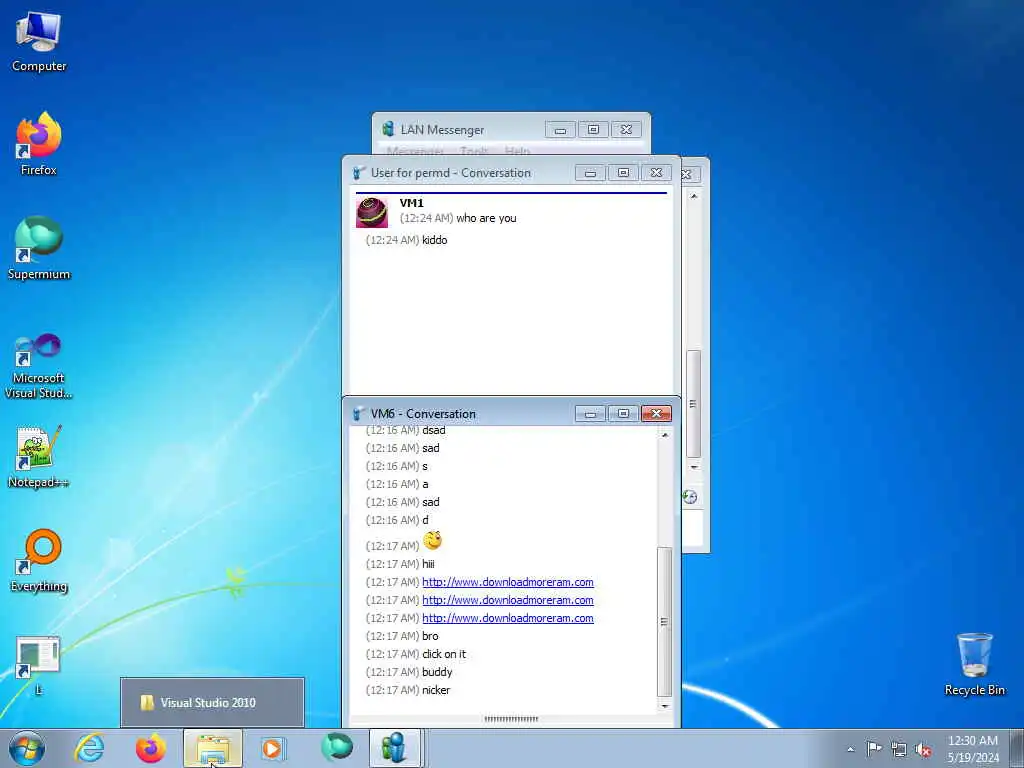Select the LAN Messenger taskbar button

(395, 748)
